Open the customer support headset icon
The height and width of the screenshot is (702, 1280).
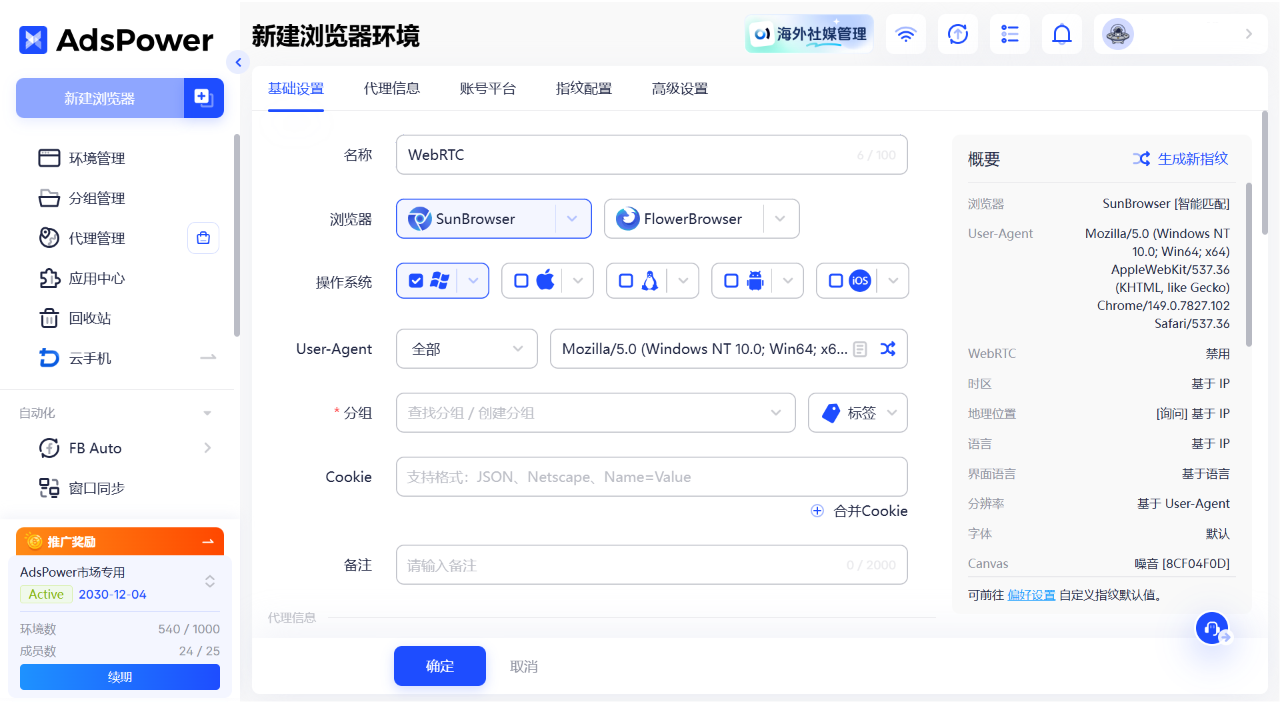[x=1212, y=628]
